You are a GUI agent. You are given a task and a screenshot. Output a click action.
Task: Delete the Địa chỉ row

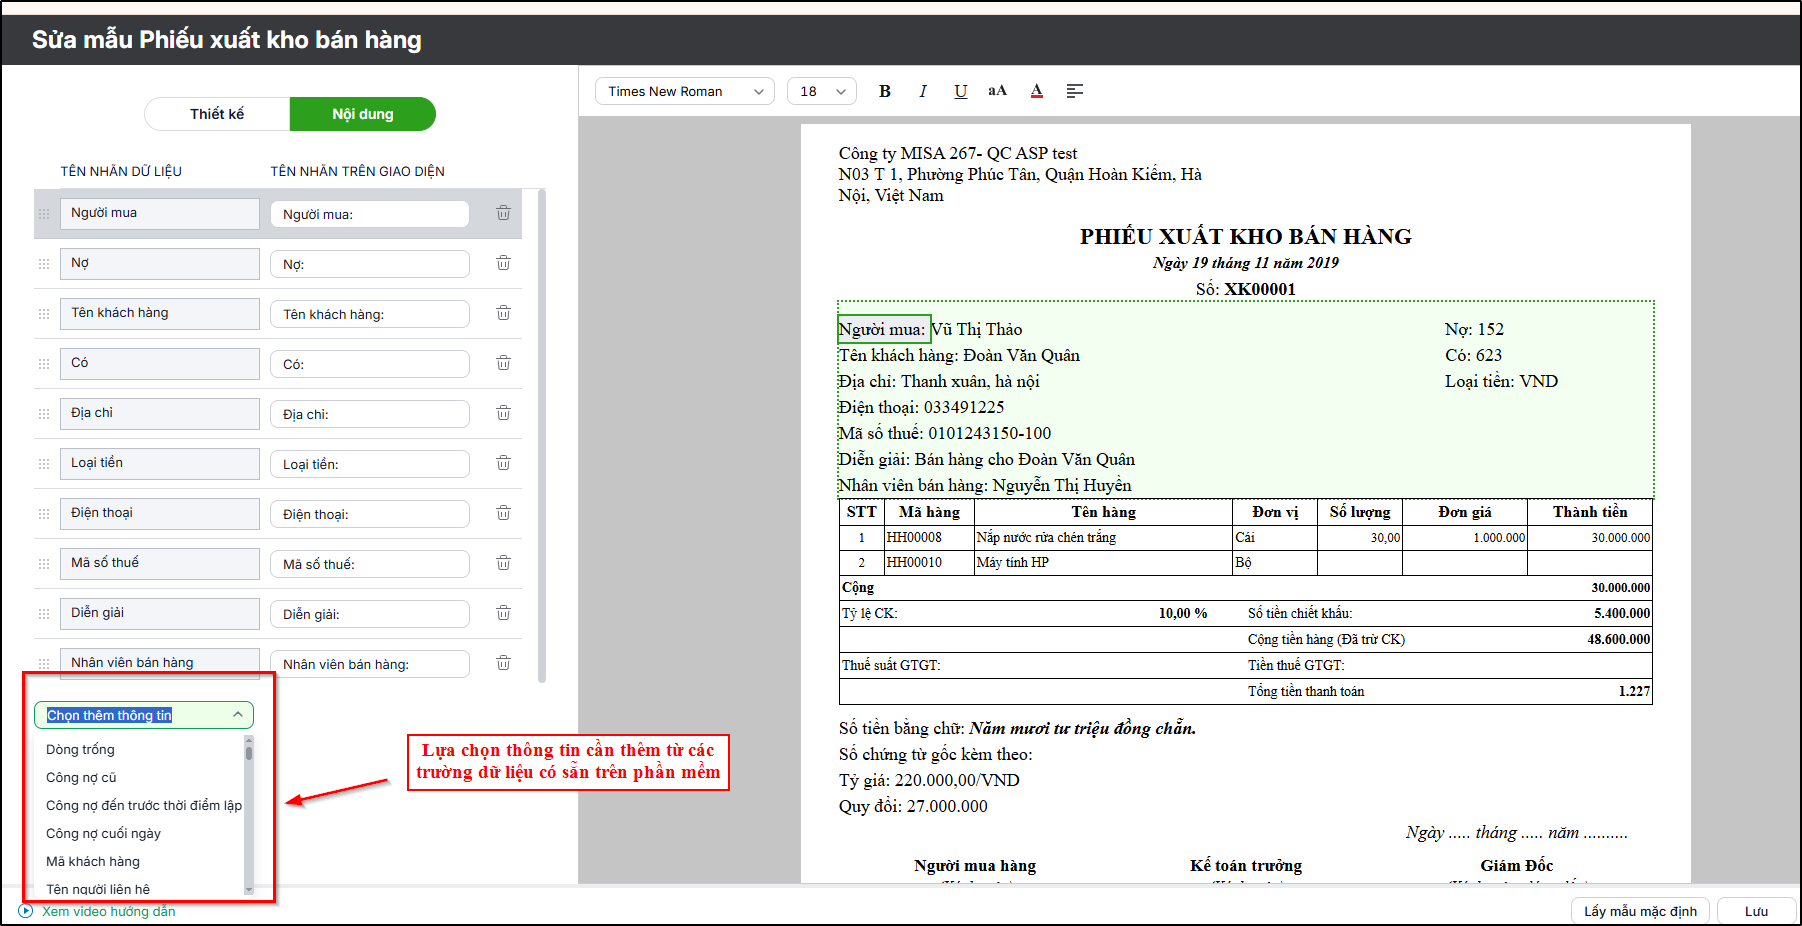(503, 413)
